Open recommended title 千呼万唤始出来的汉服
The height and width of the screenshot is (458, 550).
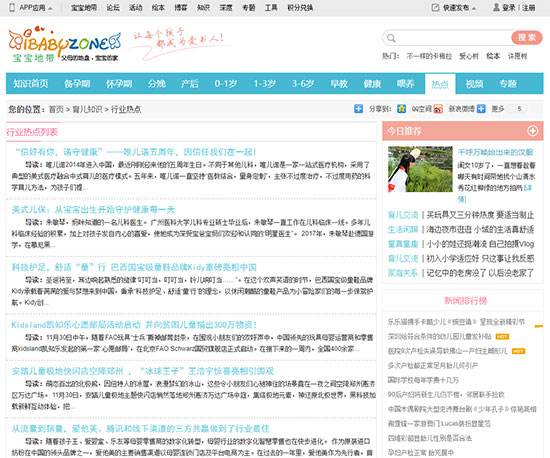coord(495,152)
